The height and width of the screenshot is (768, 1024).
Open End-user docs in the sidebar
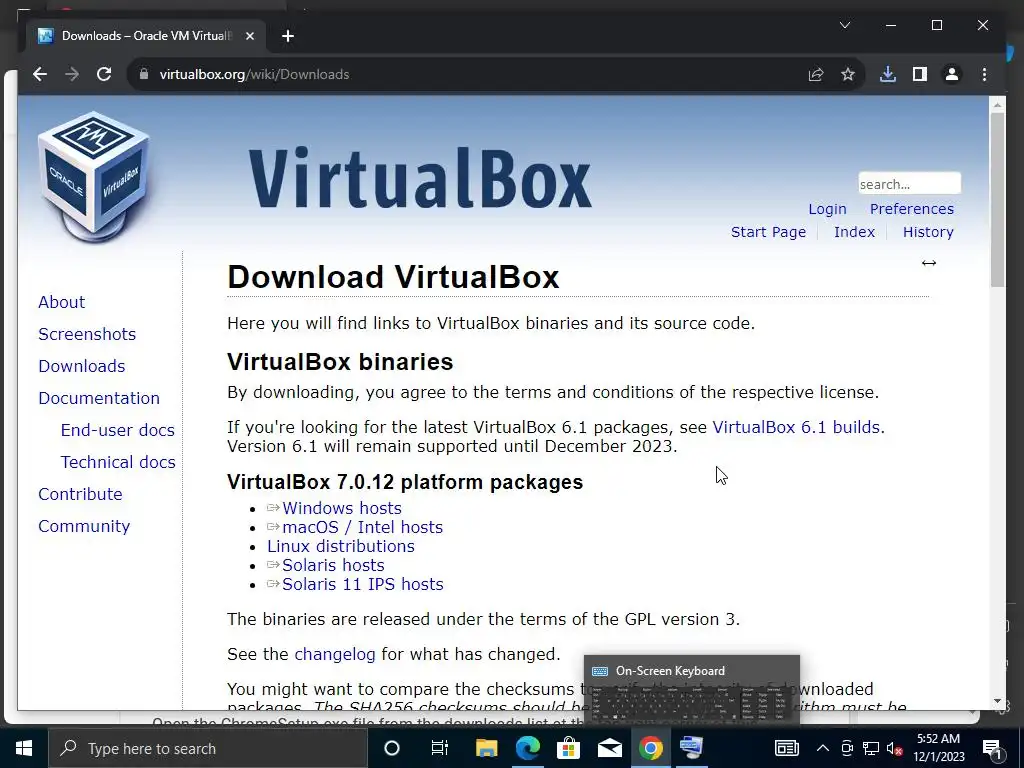click(x=118, y=430)
